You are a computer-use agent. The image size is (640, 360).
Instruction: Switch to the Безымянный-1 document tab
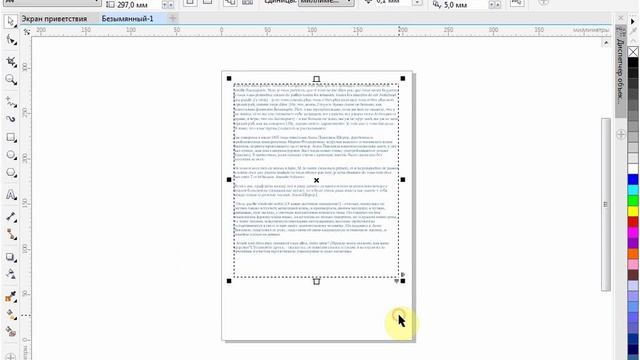tap(127, 18)
